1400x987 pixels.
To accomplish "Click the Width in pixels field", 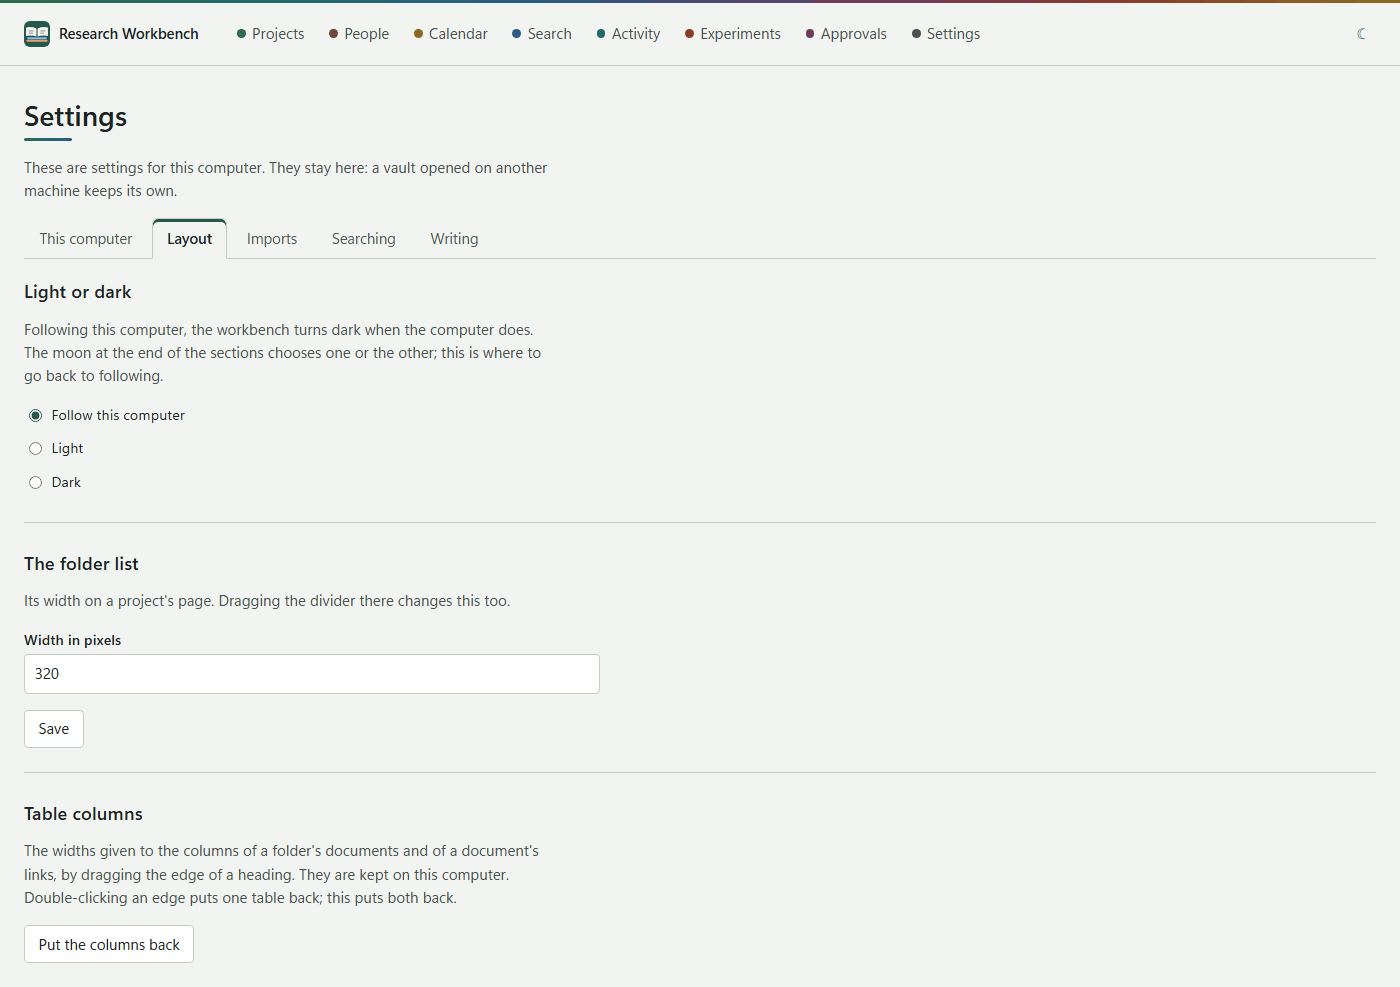I will click(312, 674).
